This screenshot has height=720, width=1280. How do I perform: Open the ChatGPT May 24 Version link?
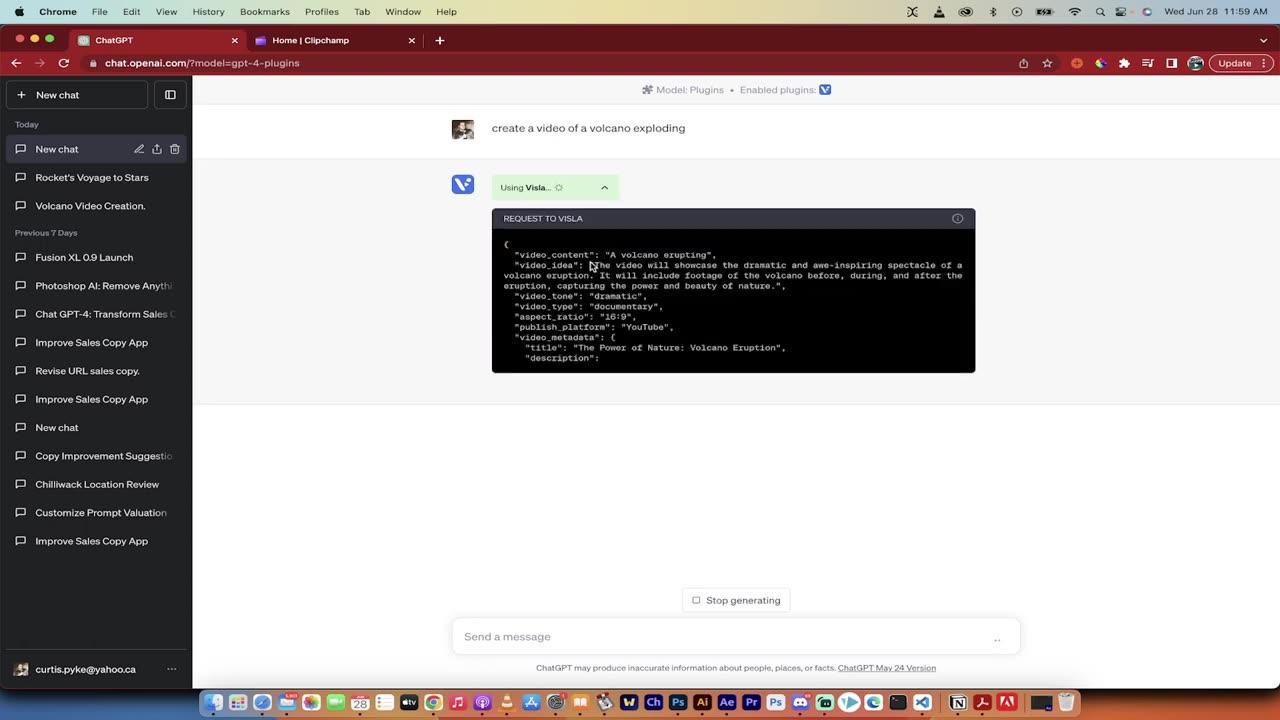pos(886,668)
